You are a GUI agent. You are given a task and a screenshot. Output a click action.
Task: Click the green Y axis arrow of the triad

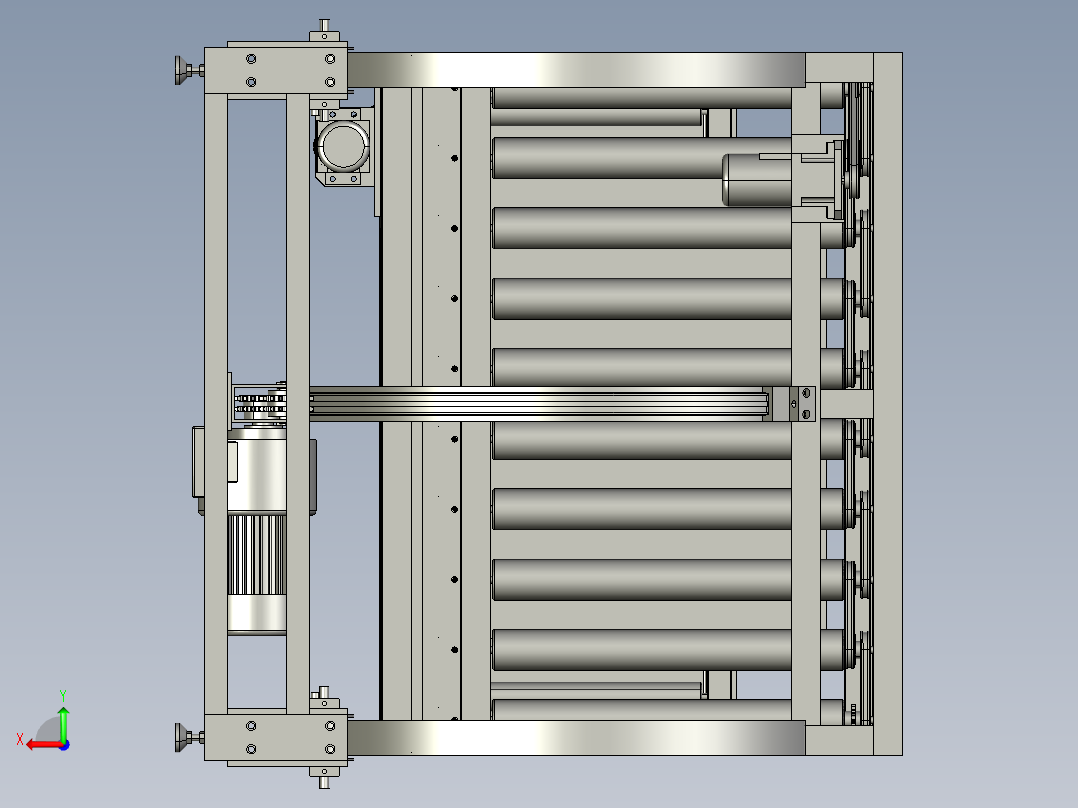[x=63, y=724]
